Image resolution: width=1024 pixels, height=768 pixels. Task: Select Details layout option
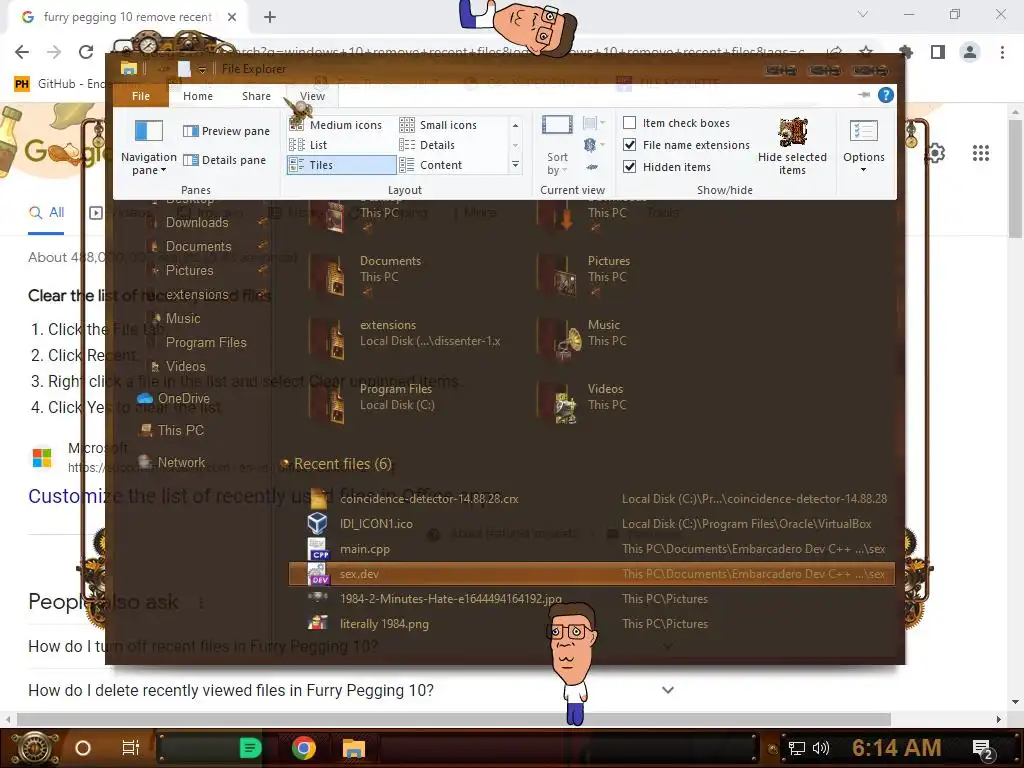[x=427, y=145]
